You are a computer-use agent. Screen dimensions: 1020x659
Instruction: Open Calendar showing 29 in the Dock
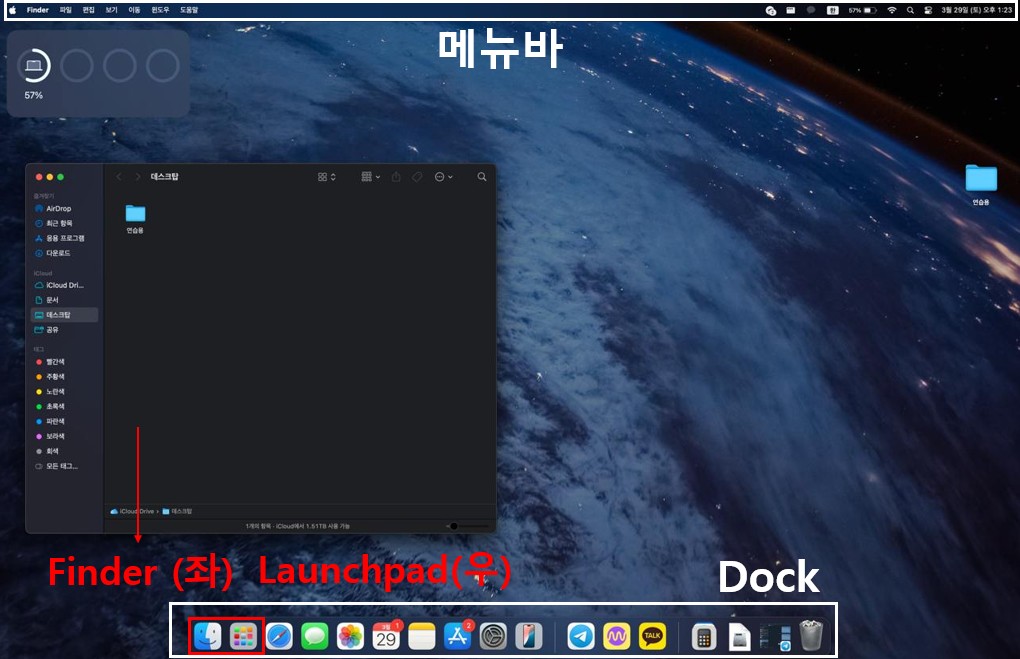[x=386, y=636]
